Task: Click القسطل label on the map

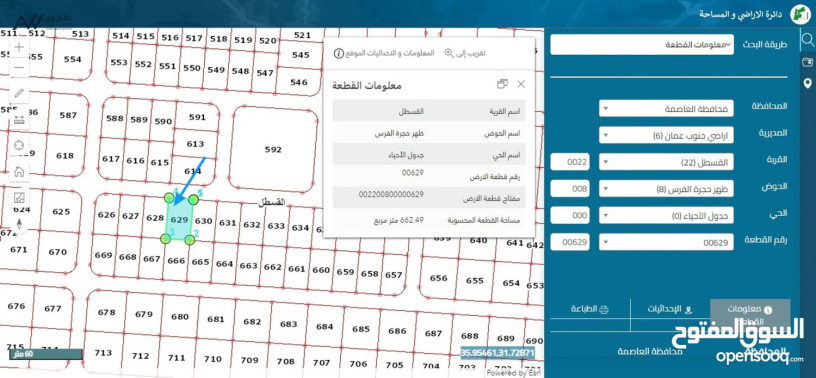Action: click(272, 203)
